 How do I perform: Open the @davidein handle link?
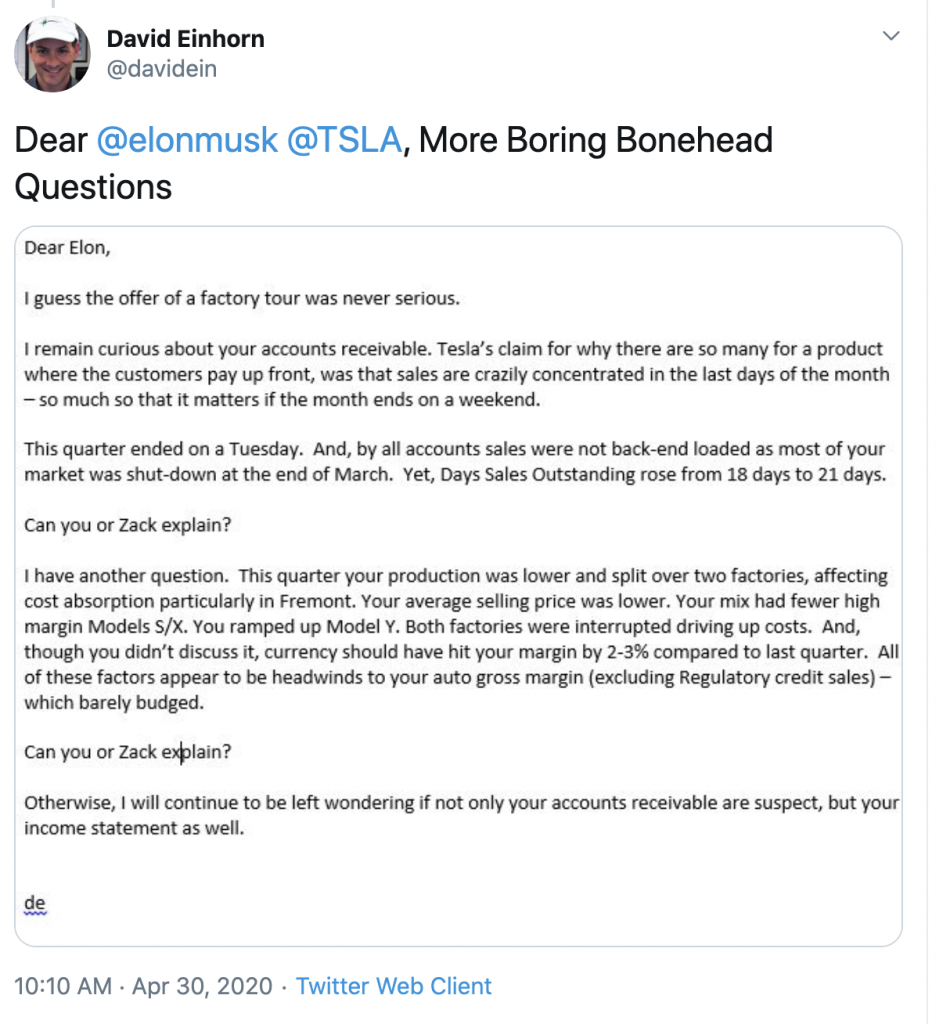[161, 69]
